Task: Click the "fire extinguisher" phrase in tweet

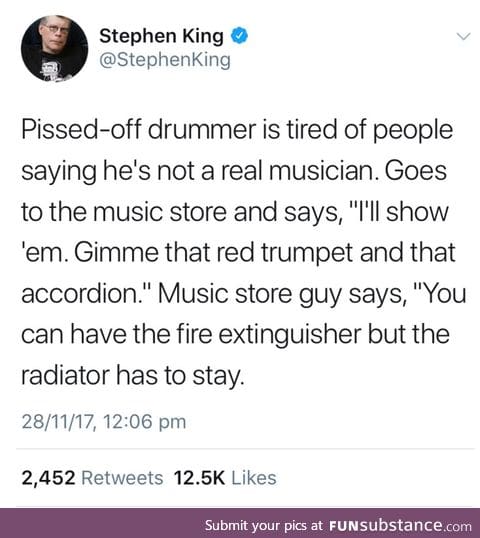Action: [x=269, y=335]
